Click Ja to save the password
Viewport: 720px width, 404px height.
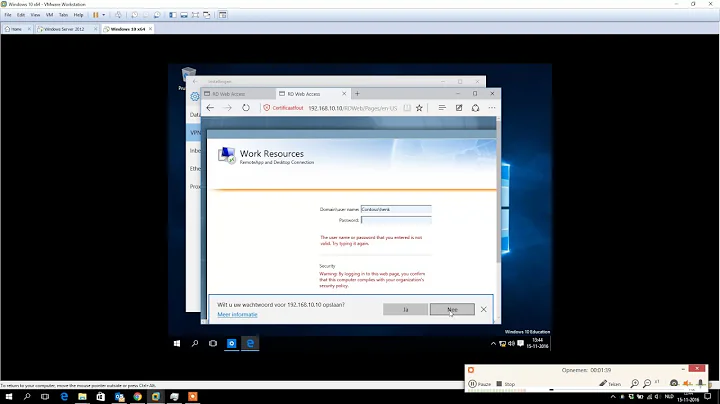point(405,309)
